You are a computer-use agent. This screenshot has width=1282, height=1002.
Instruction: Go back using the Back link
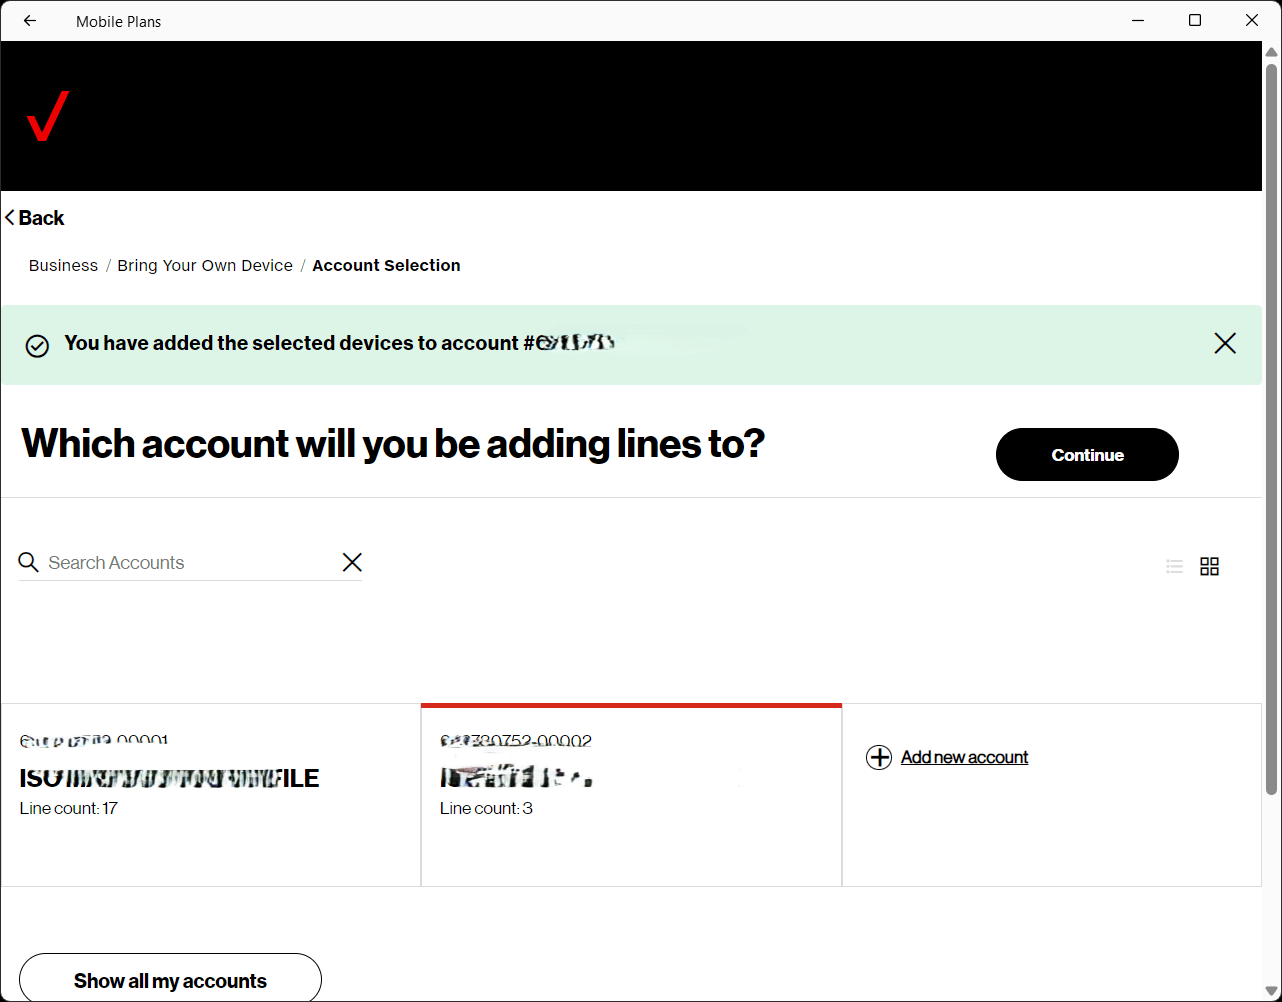click(x=35, y=218)
